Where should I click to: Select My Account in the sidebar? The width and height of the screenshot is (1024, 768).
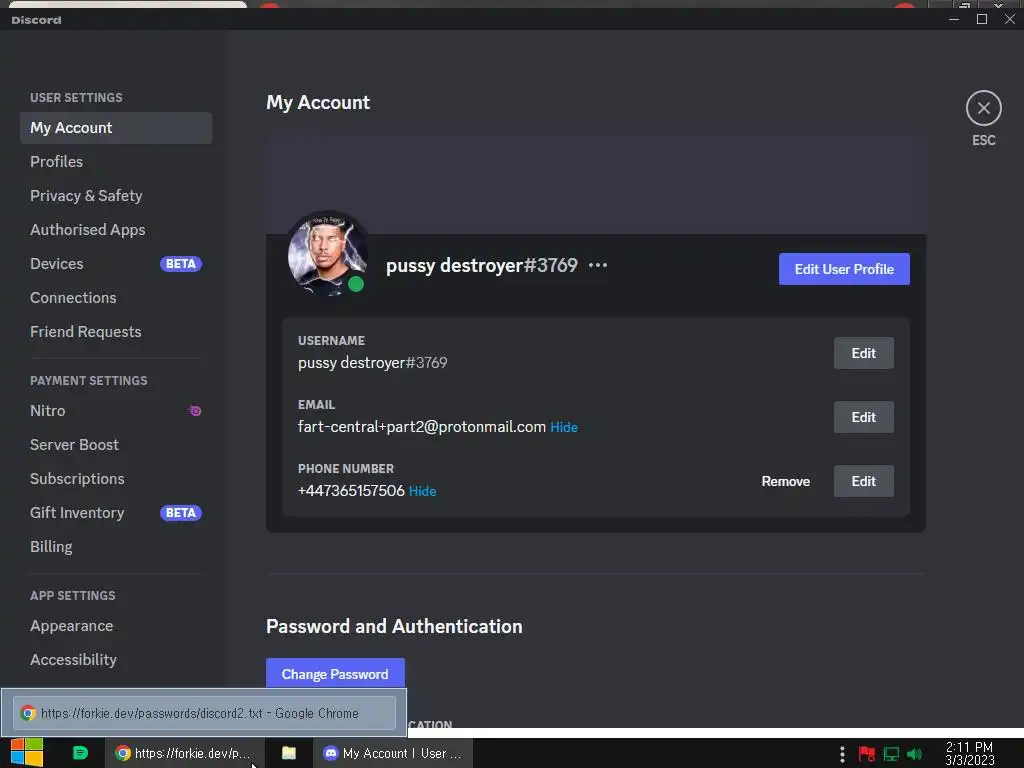[x=116, y=128]
